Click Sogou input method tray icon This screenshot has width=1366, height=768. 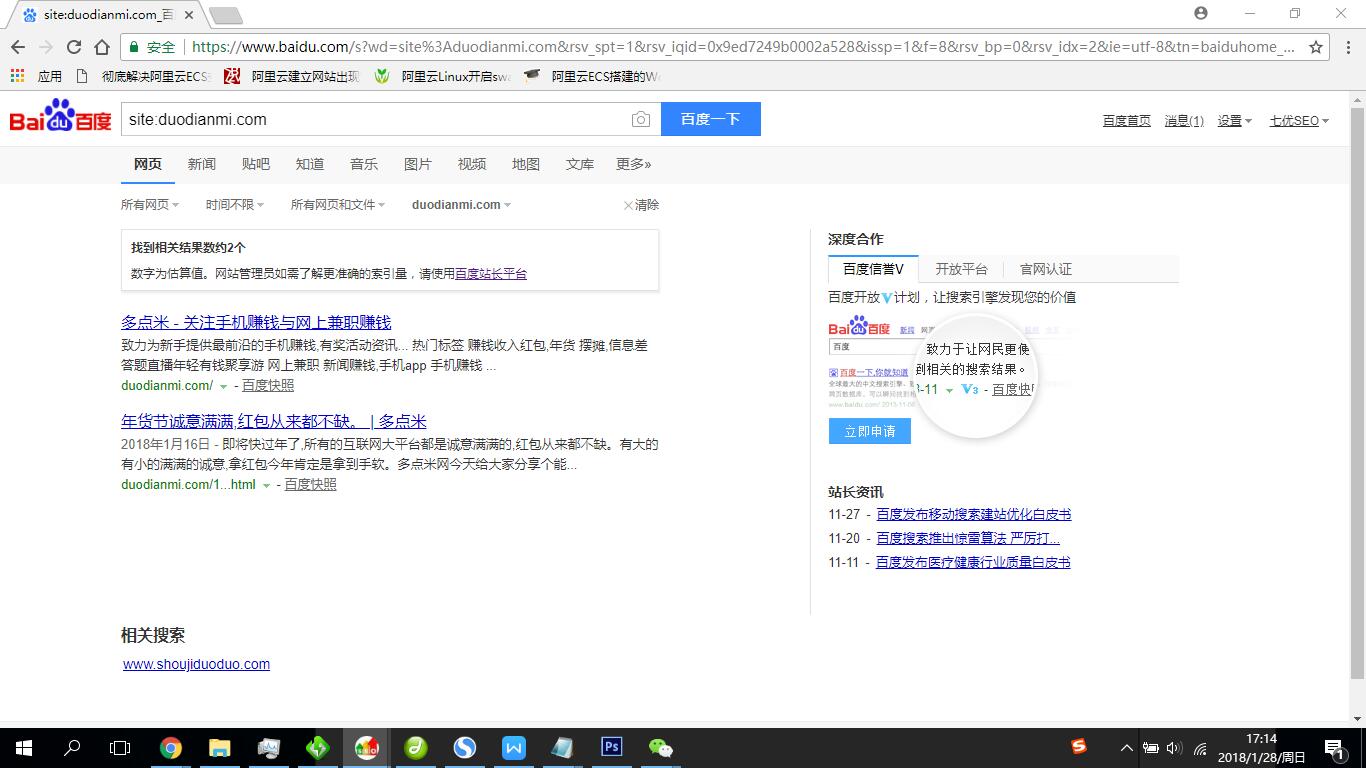(1079, 746)
